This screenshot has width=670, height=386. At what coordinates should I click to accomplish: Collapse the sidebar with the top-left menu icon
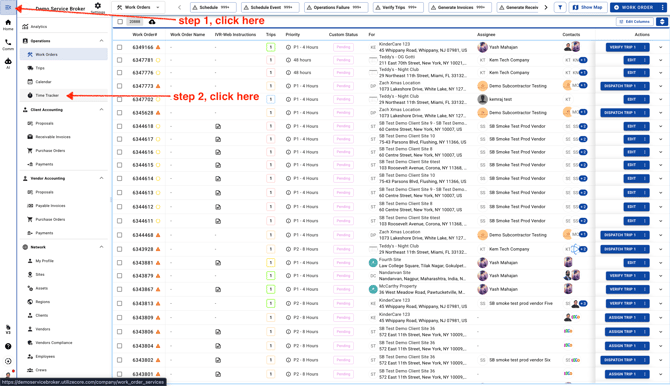point(8,7)
